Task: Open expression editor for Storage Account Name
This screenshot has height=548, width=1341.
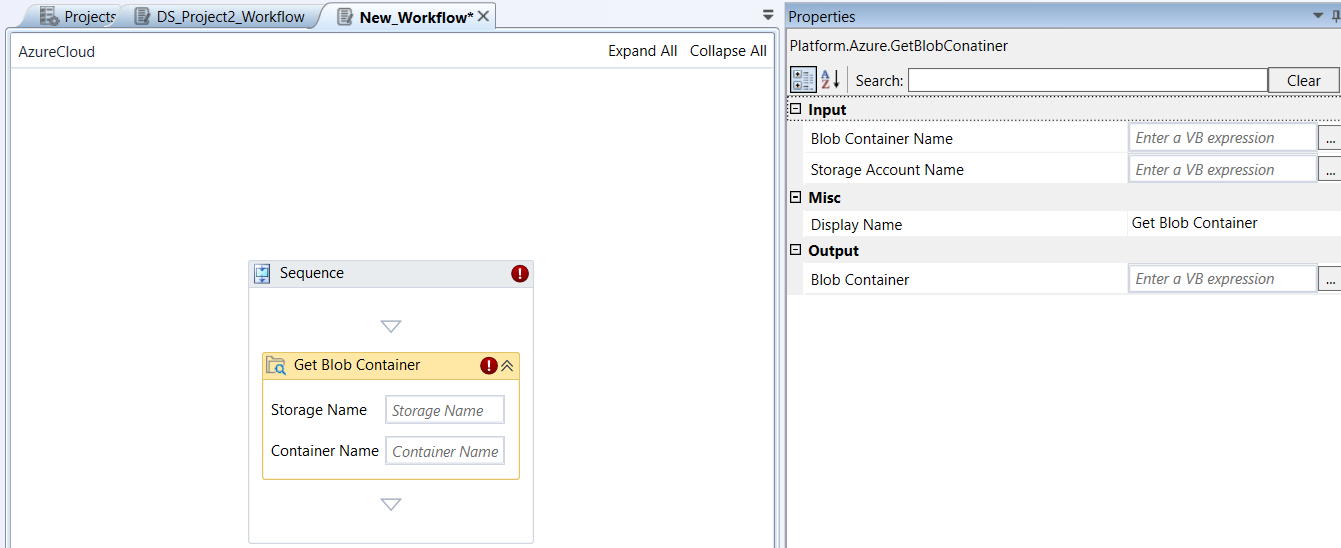Action: tap(1330, 170)
